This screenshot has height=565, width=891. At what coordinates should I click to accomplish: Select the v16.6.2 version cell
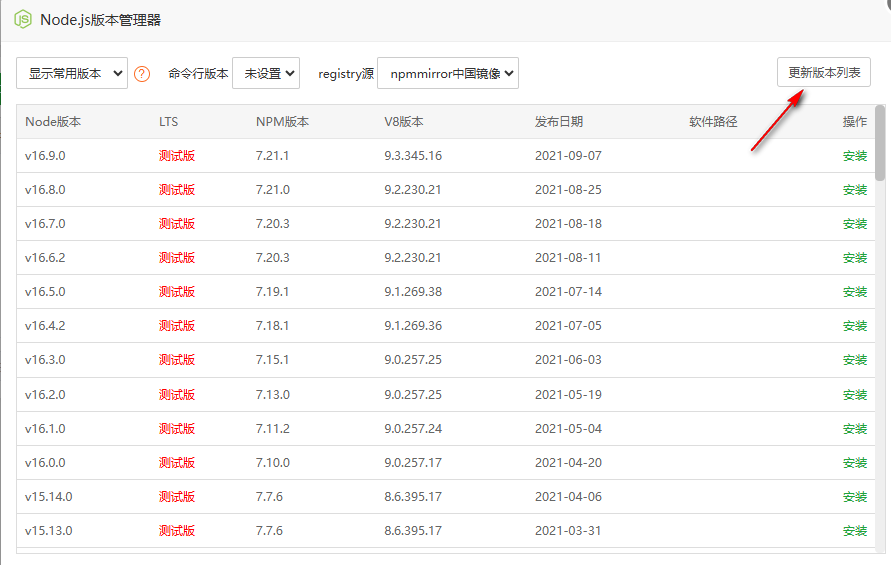(x=45, y=258)
